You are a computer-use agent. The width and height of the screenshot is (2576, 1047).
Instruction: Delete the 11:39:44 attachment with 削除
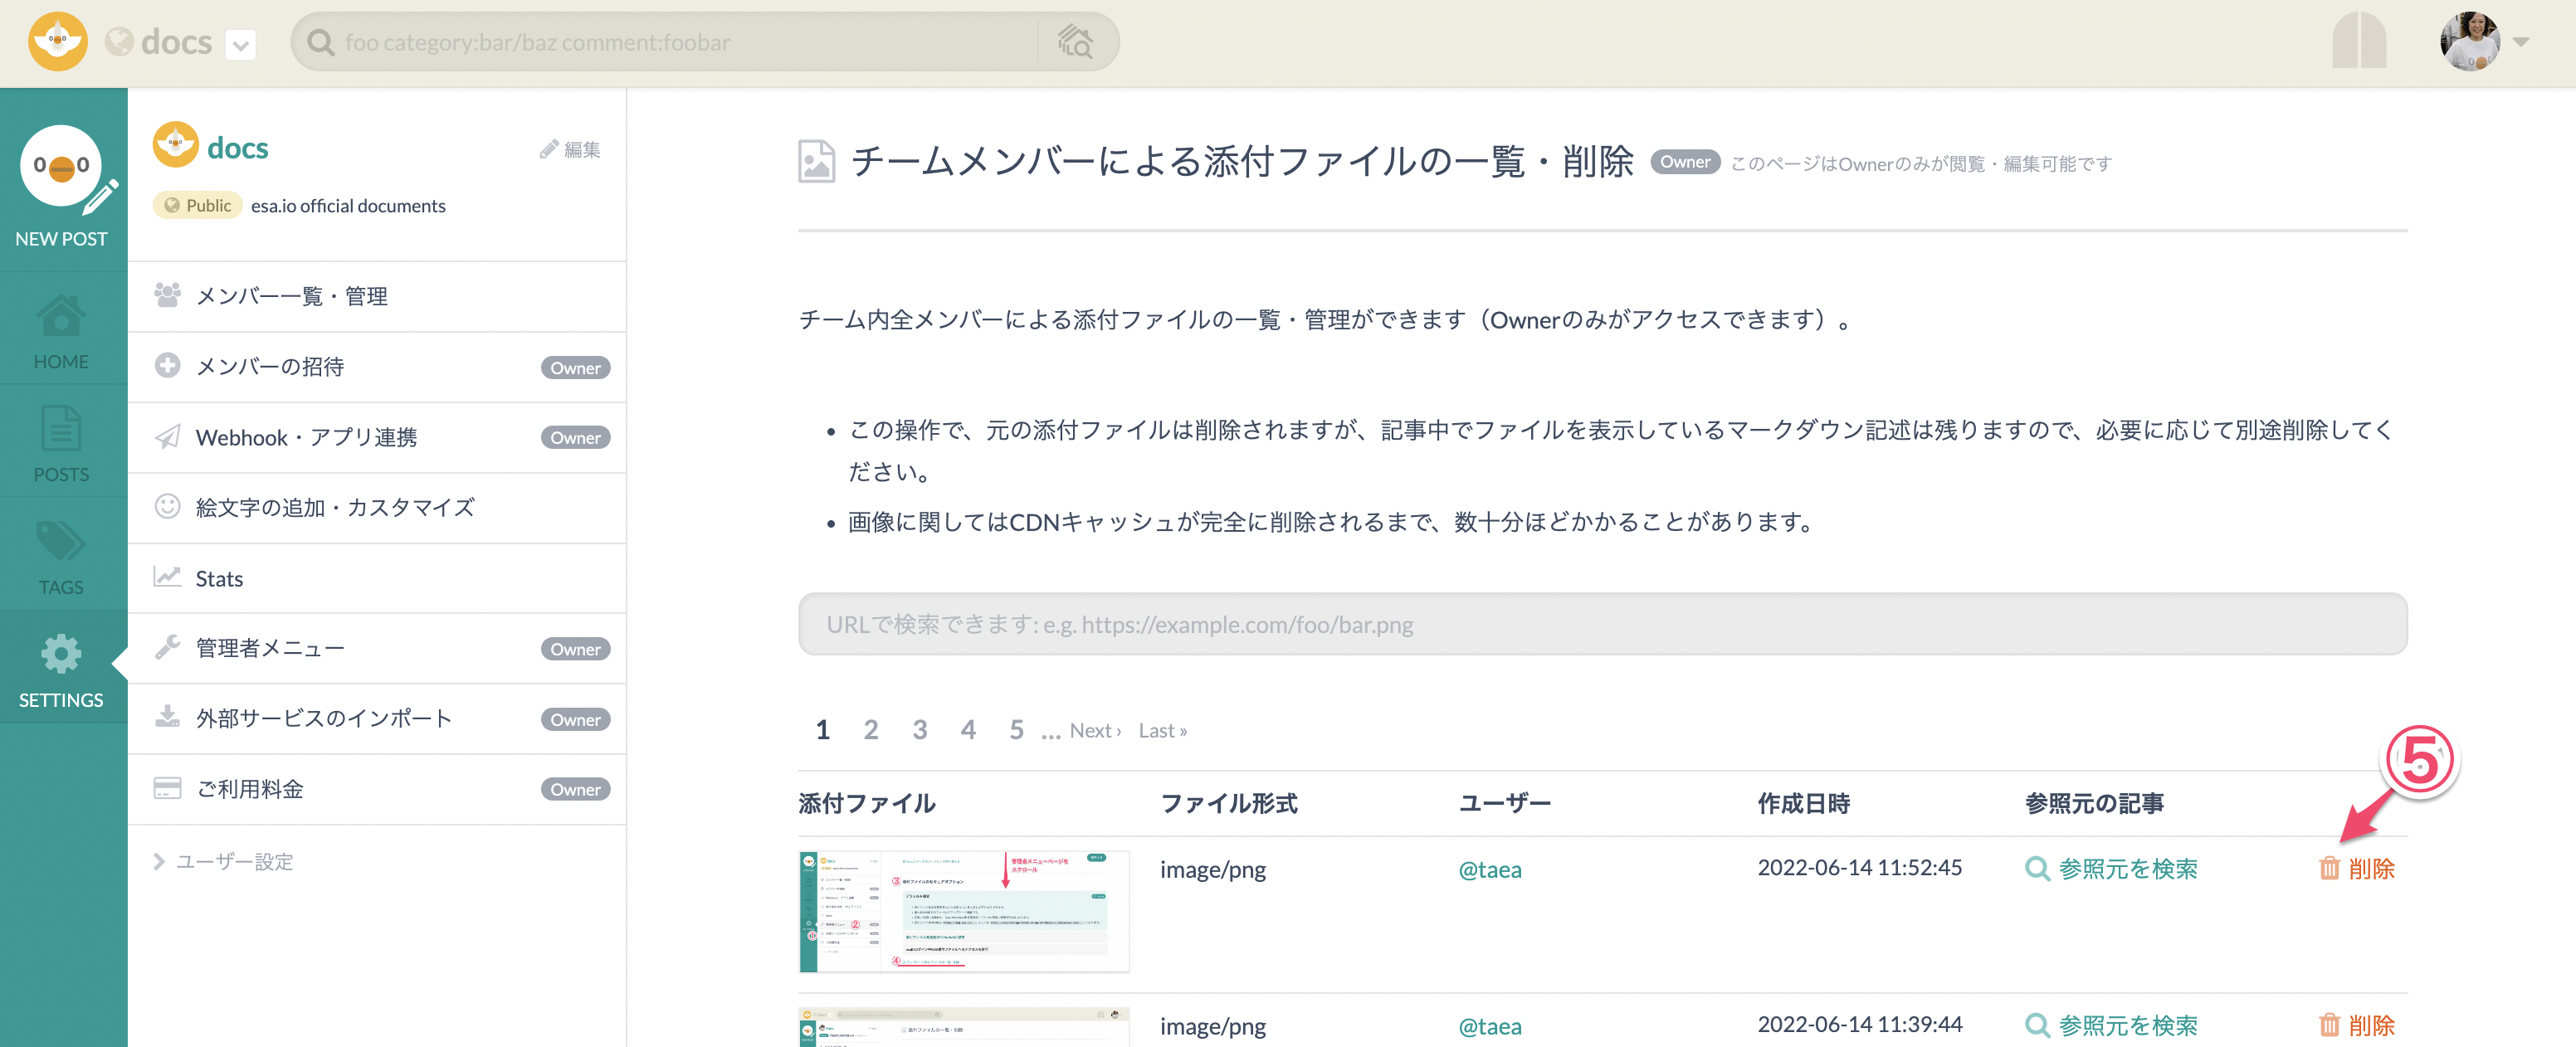(2357, 1026)
